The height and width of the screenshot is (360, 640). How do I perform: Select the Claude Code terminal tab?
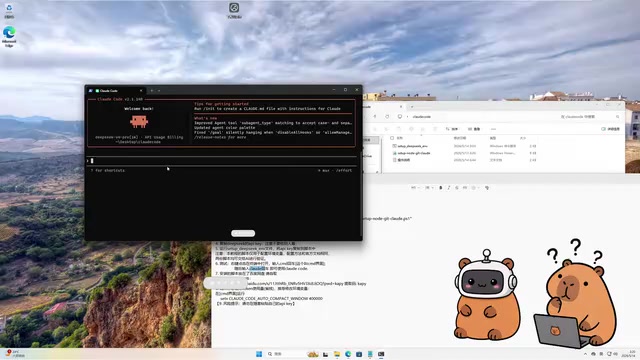click(116, 91)
